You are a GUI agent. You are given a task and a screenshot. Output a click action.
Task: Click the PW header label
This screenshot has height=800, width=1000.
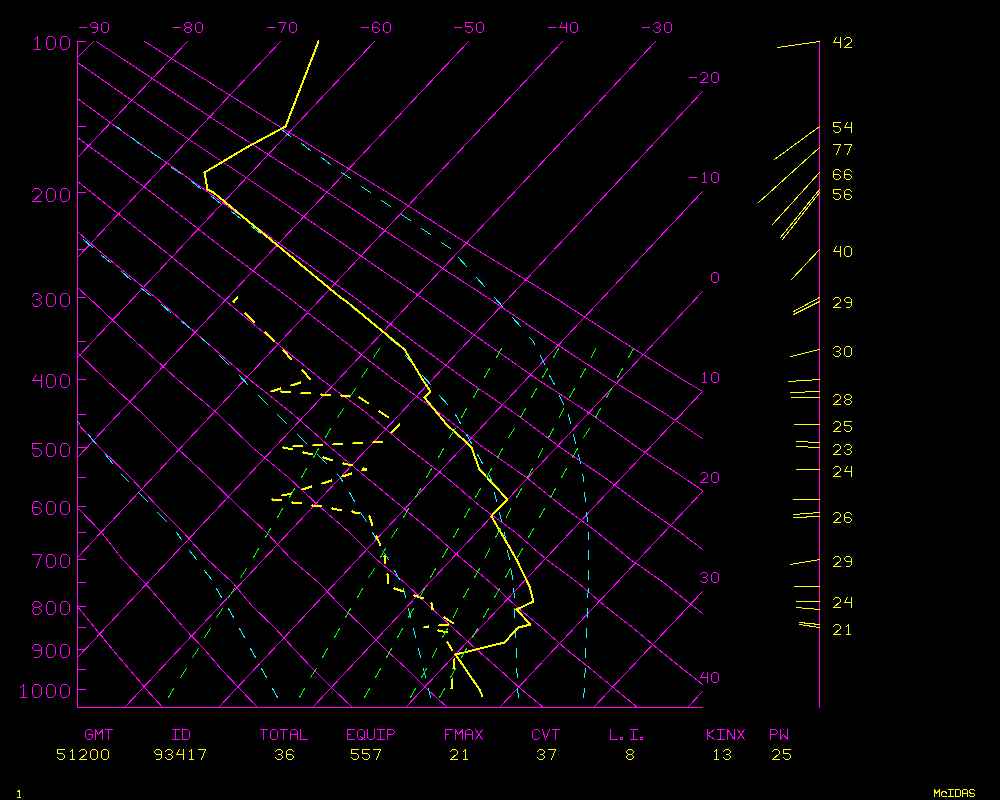(779, 735)
